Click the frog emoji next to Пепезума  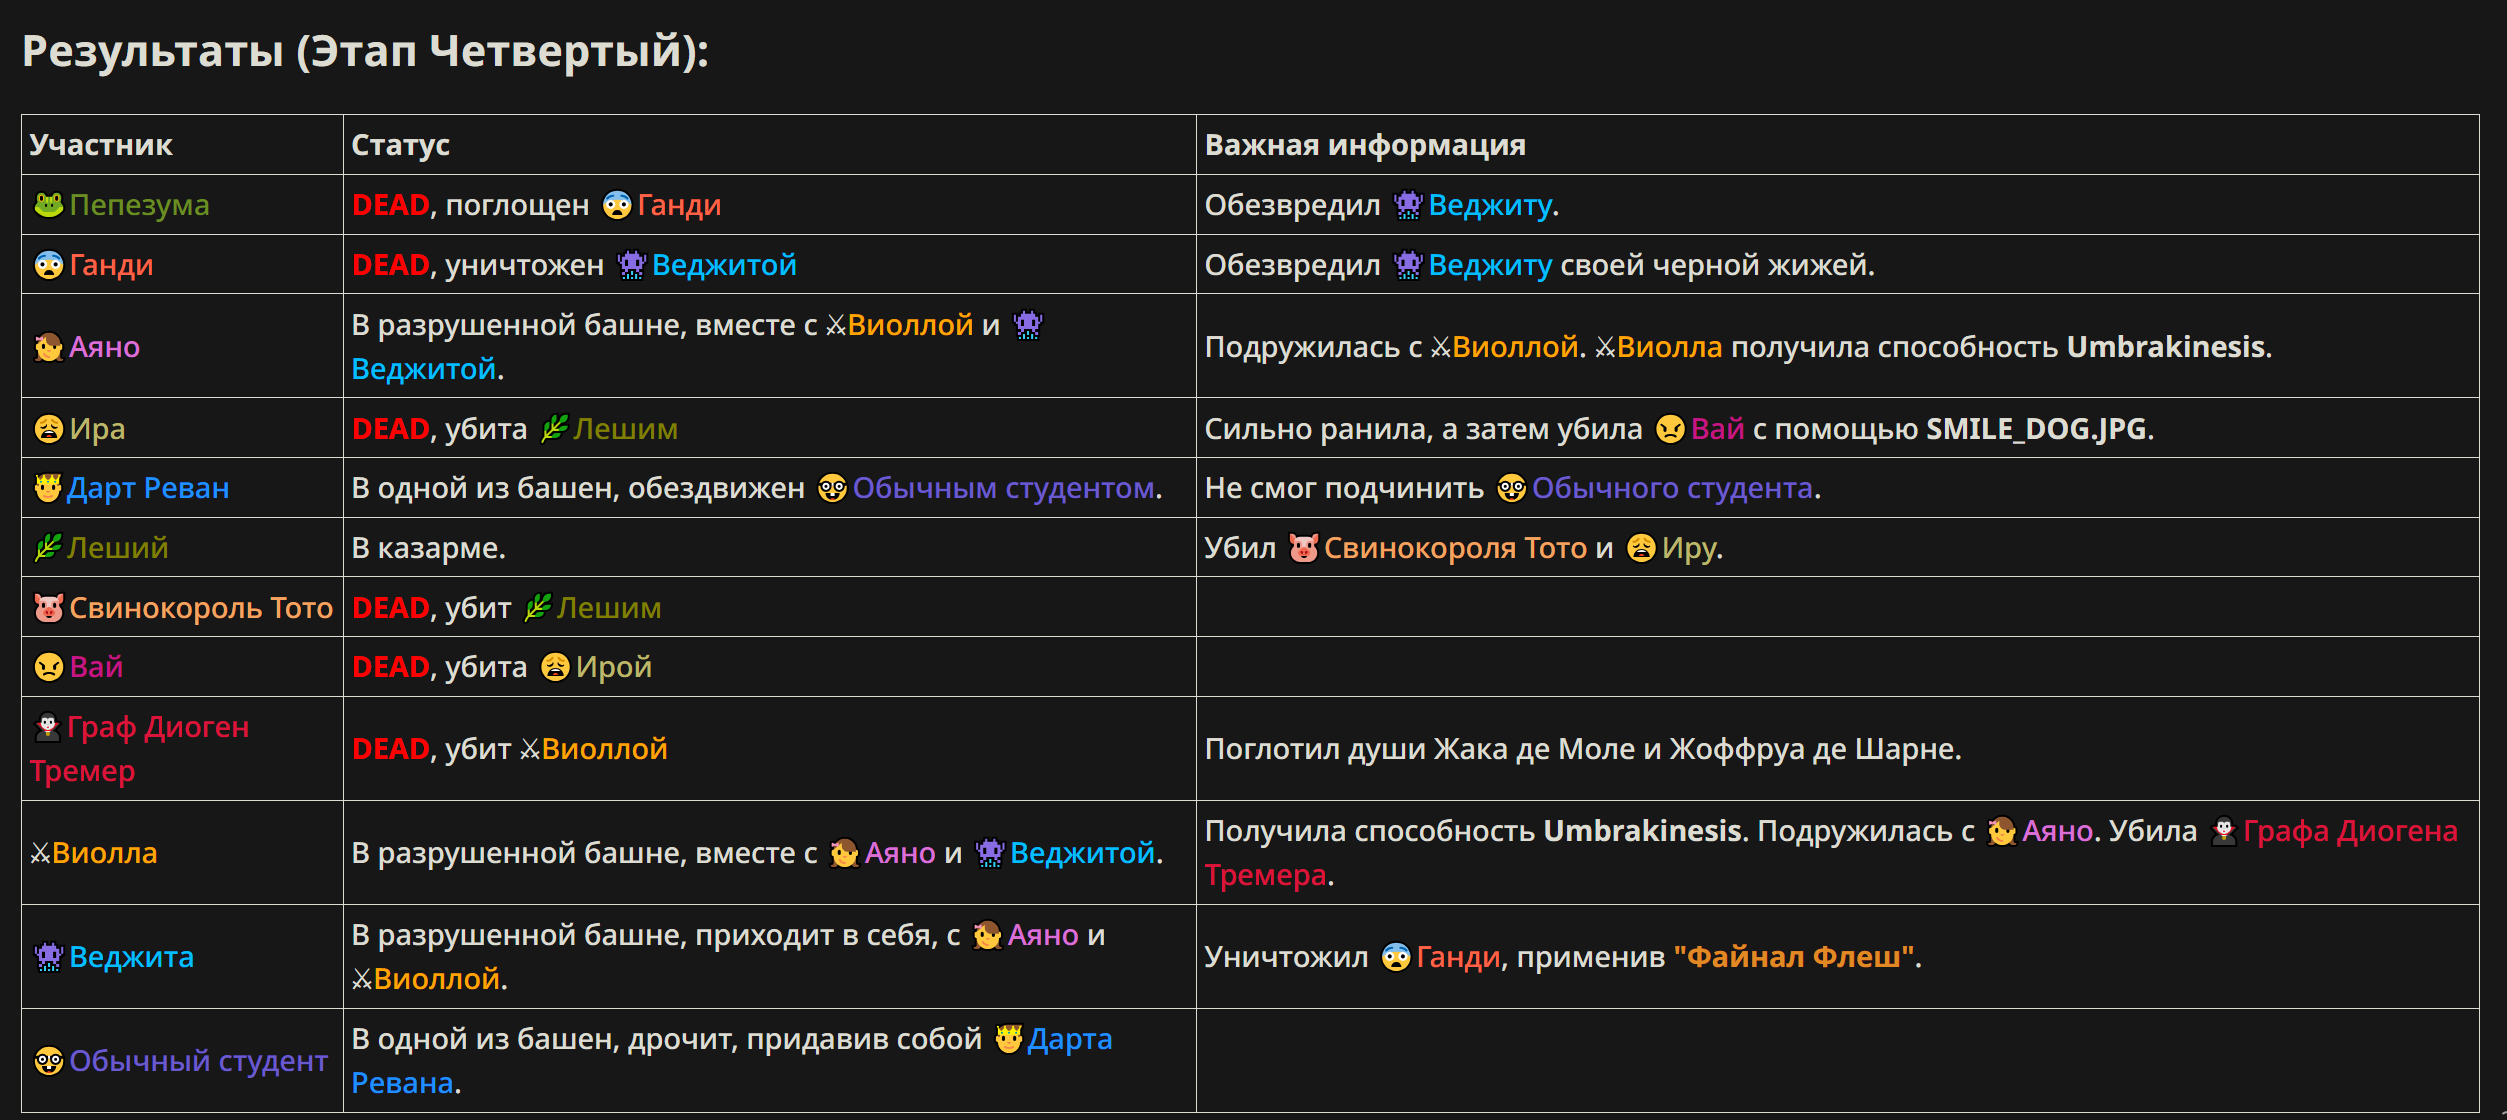click(49, 205)
